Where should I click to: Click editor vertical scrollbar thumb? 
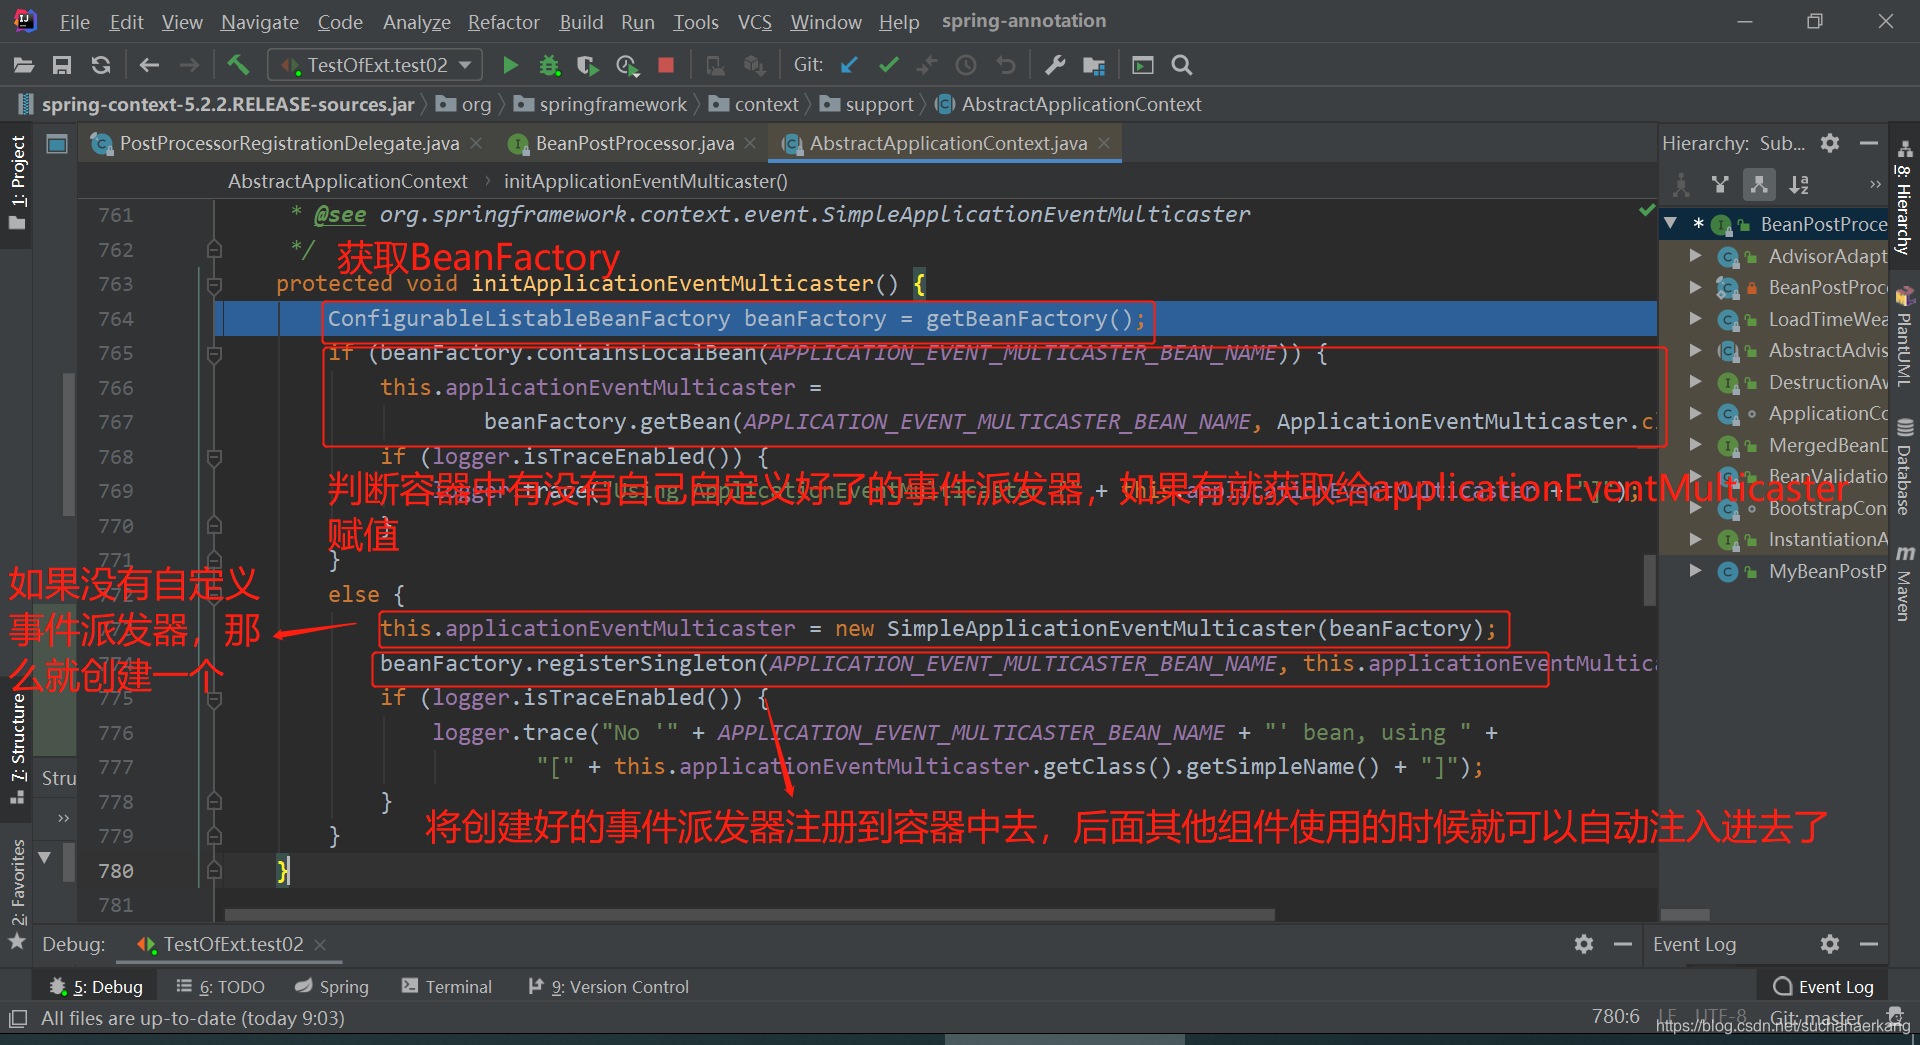pos(1649,580)
